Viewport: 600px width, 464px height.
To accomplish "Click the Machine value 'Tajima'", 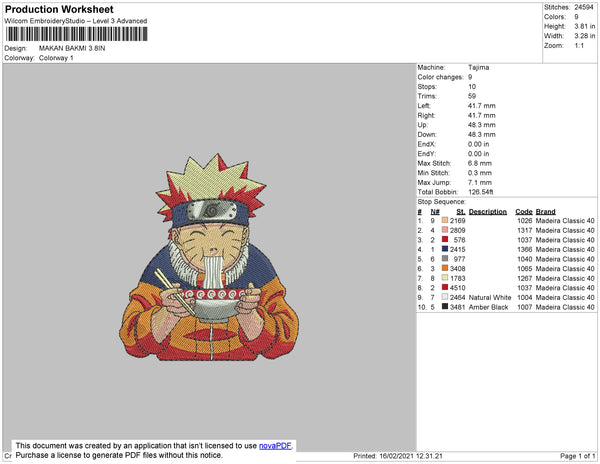I will tap(478, 67).
